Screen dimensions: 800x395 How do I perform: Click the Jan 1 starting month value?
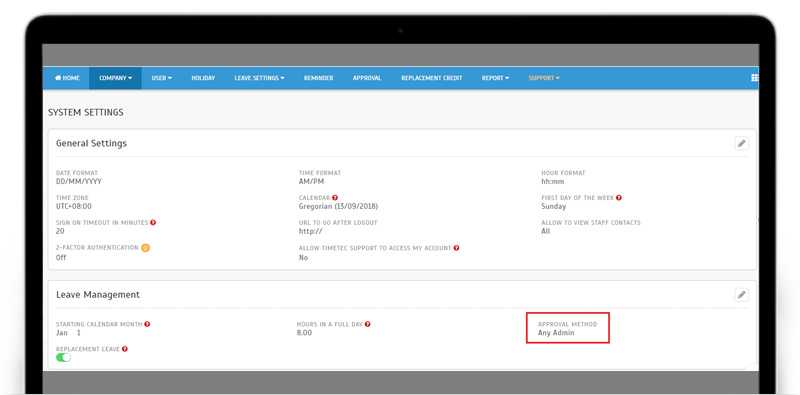click(68, 333)
